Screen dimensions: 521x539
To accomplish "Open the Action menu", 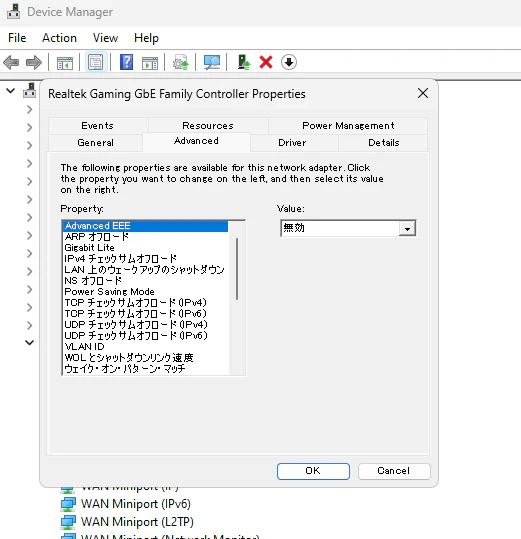I will pyautogui.click(x=59, y=38).
